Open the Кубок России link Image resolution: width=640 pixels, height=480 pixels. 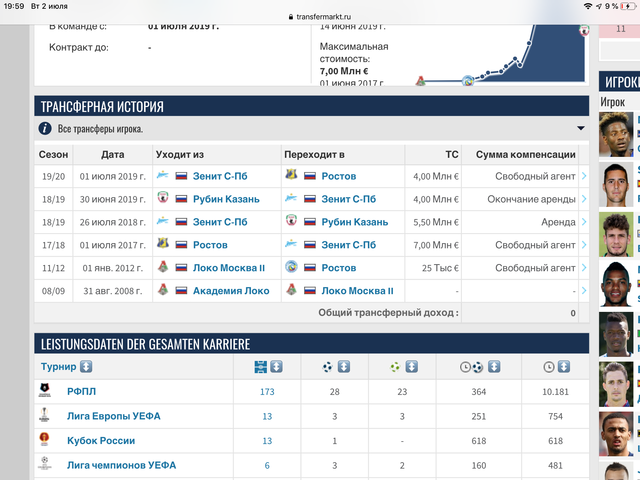click(x=101, y=440)
